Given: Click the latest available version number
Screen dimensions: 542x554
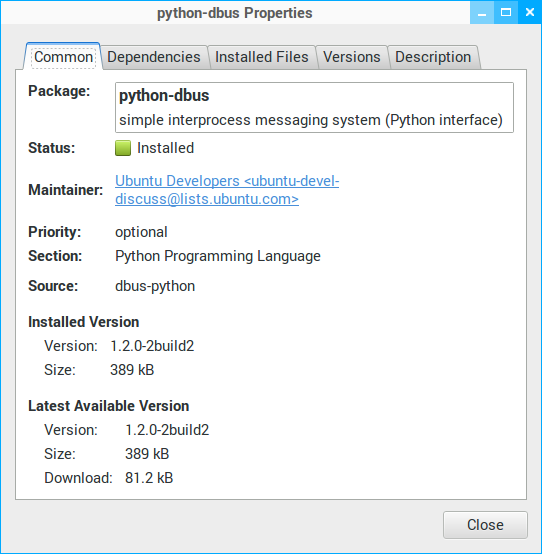Looking at the screenshot, I should [167, 430].
